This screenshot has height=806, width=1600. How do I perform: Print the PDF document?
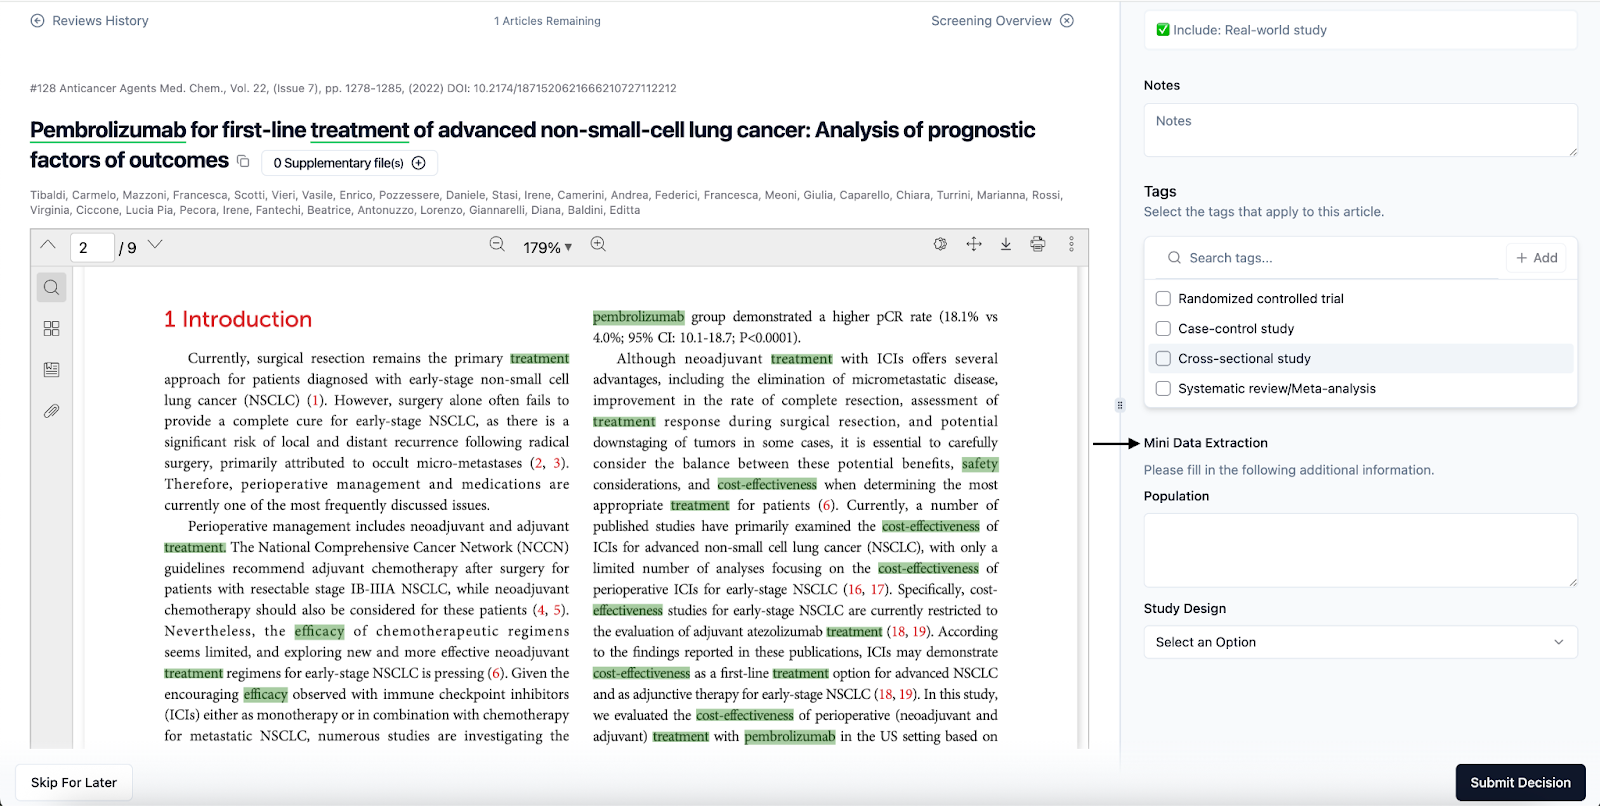1038,245
